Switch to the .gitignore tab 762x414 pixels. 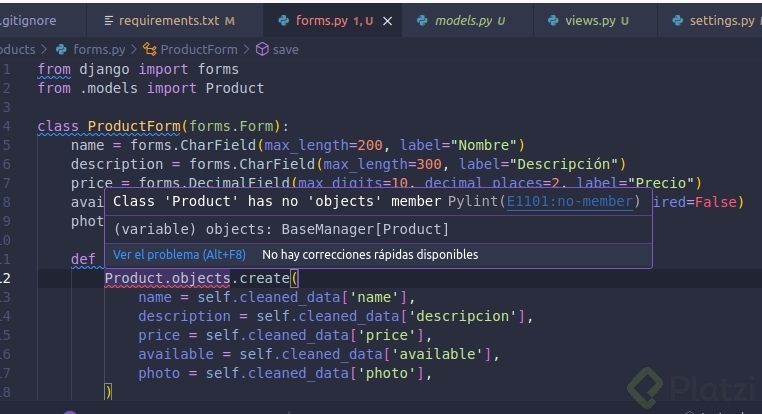(29, 20)
